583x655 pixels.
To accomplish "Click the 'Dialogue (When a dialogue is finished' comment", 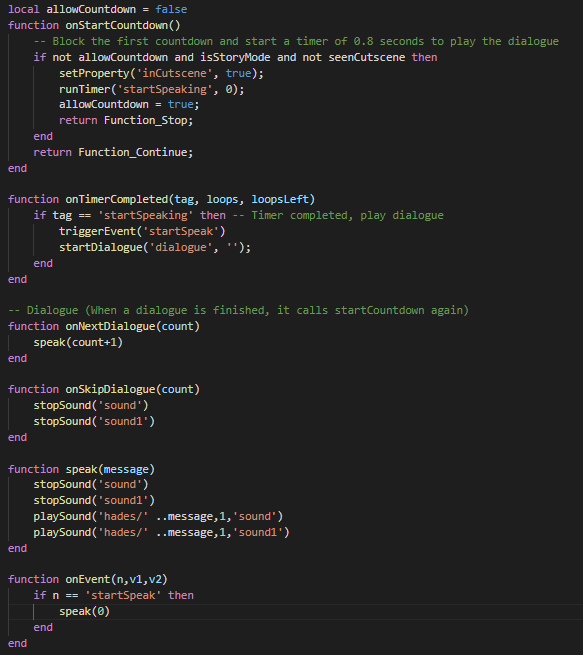I will point(238,310).
